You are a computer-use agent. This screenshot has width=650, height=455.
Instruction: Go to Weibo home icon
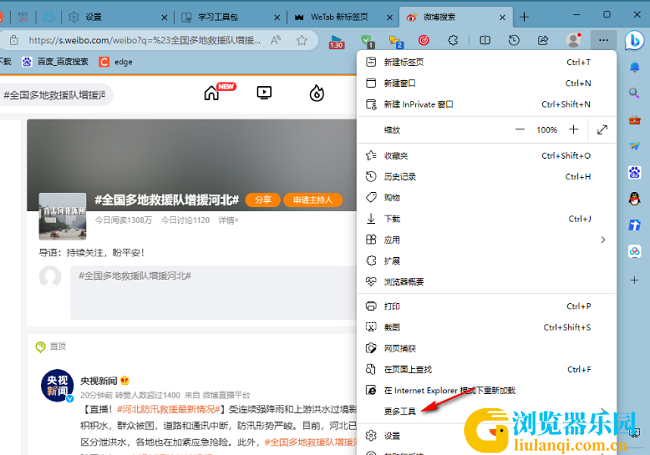211,93
